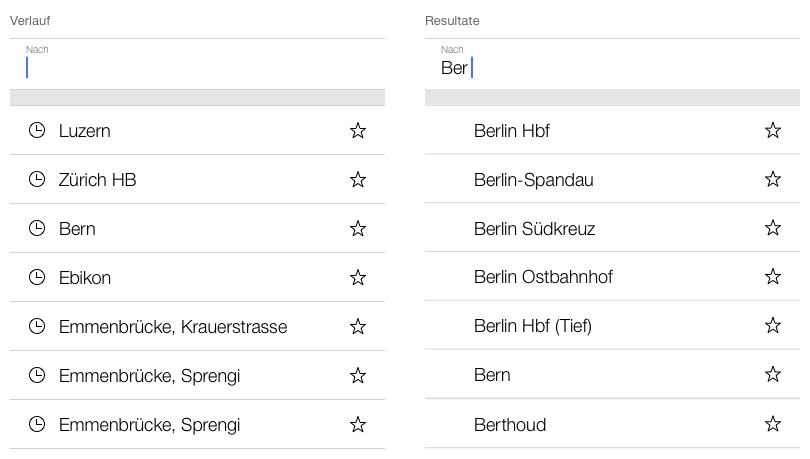Image resolution: width=810 pixels, height=459 pixels.
Task: Focus the empty Nach input field
Action: pos(197,67)
